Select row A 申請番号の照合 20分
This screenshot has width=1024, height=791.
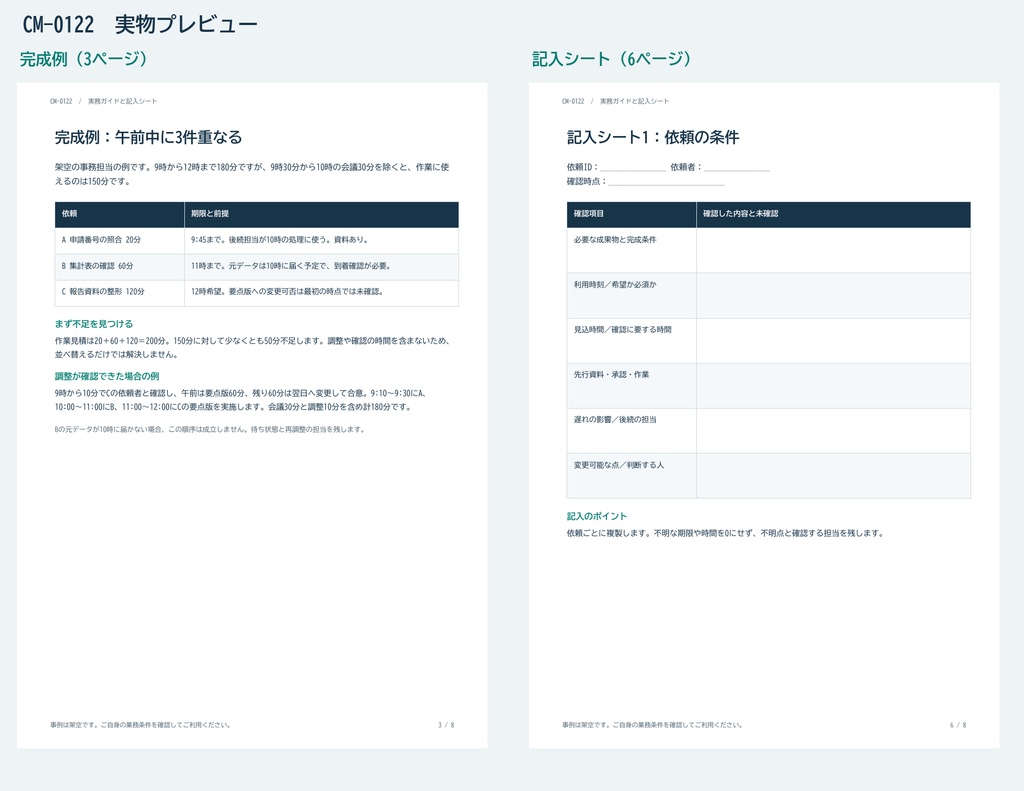pos(257,240)
